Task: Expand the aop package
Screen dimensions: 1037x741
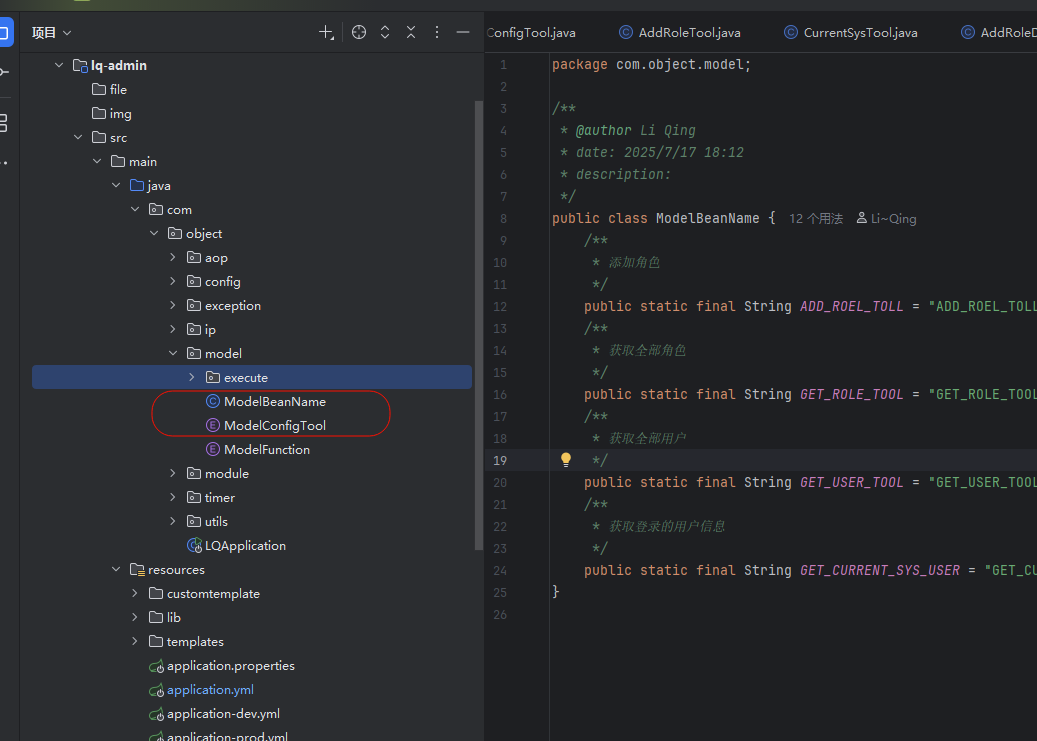Action: point(173,257)
